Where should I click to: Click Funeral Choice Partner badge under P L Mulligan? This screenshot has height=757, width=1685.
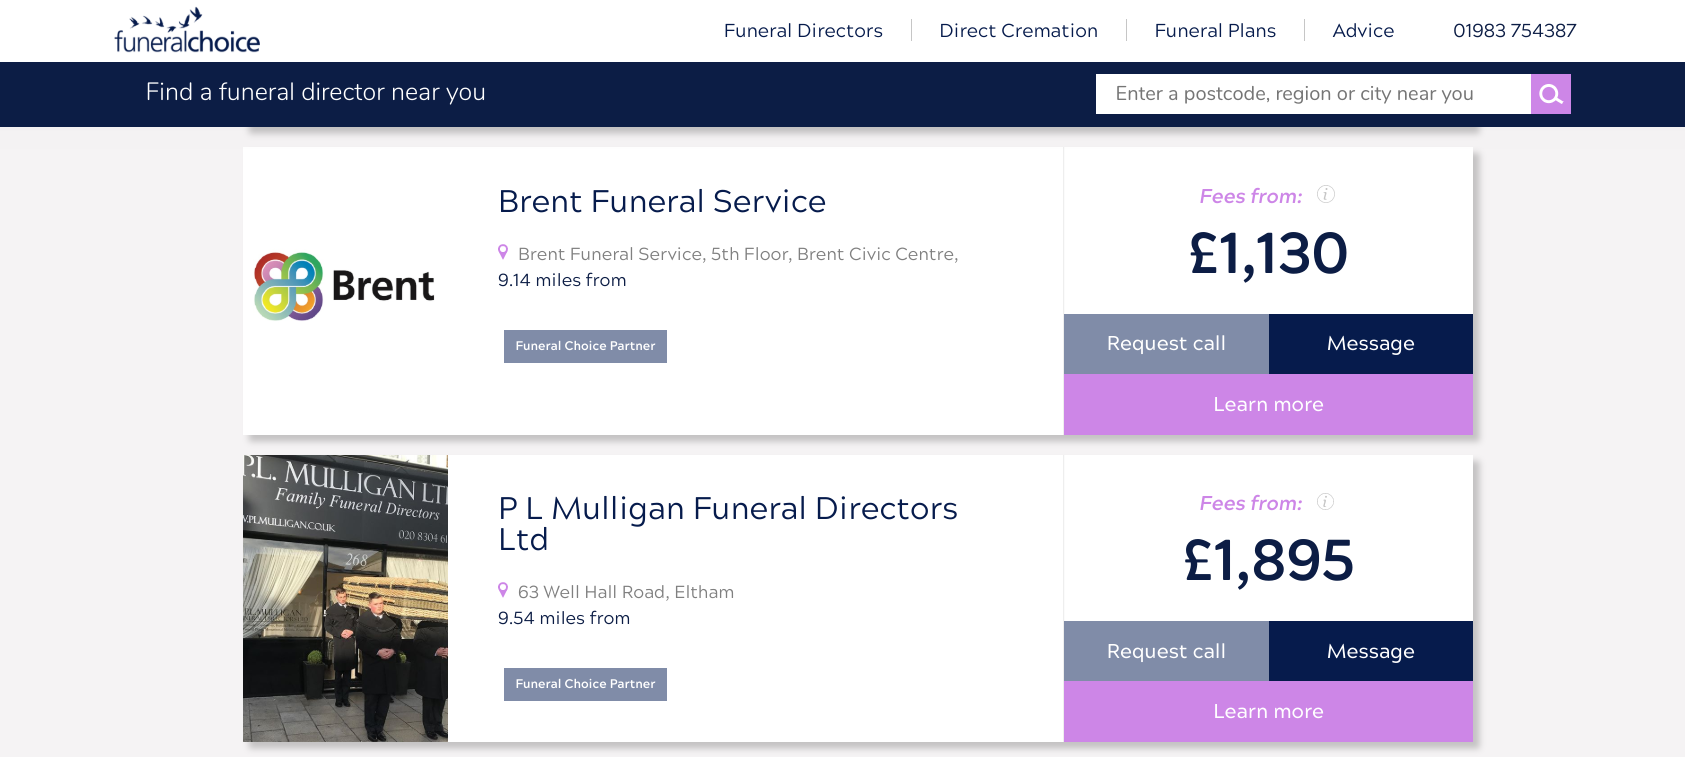585,684
